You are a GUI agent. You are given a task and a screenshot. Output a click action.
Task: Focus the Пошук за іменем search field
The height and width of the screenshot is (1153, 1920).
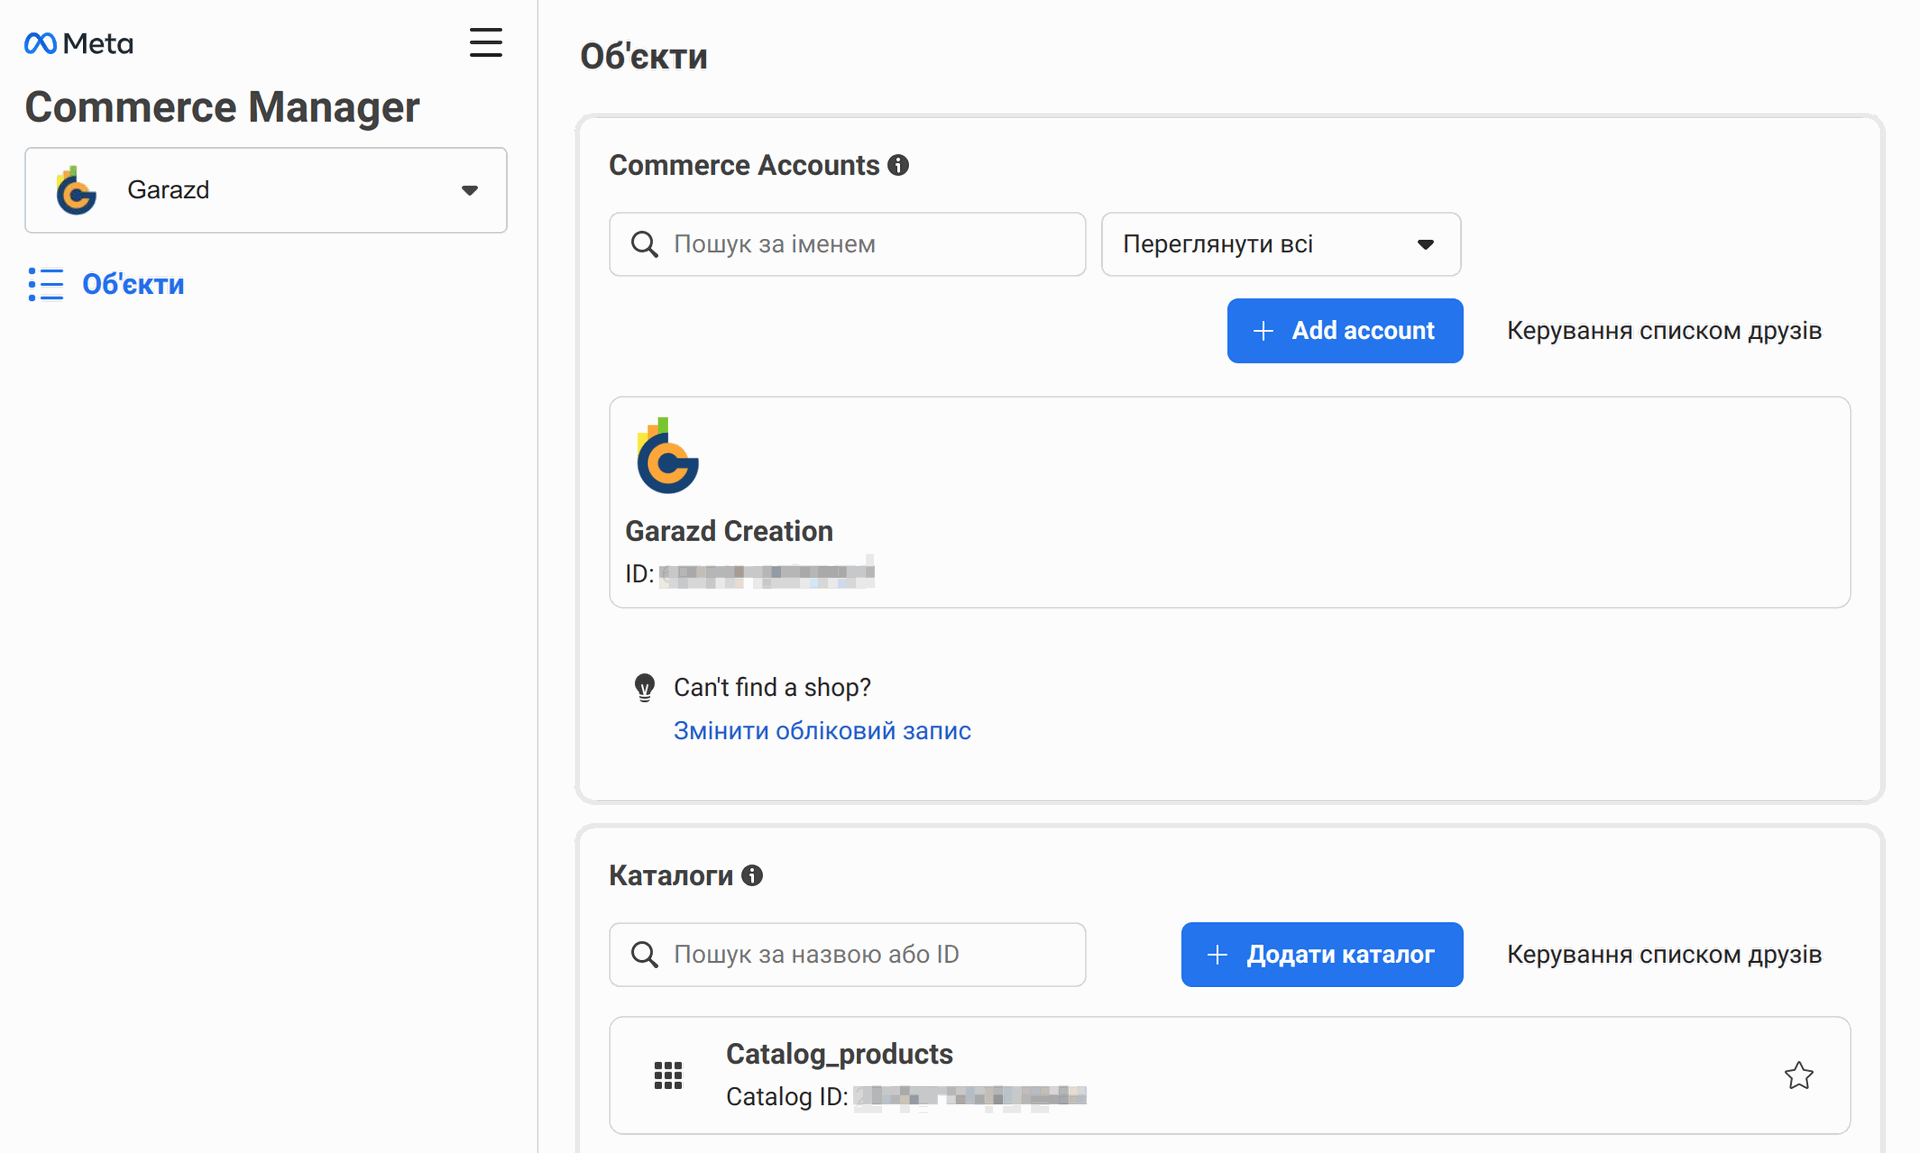tap(847, 244)
